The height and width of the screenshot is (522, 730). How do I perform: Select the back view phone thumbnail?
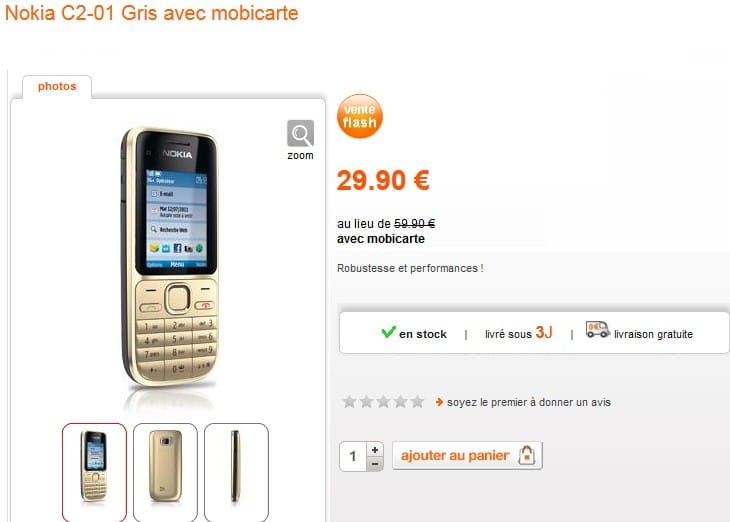pyautogui.click(x=165, y=472)
